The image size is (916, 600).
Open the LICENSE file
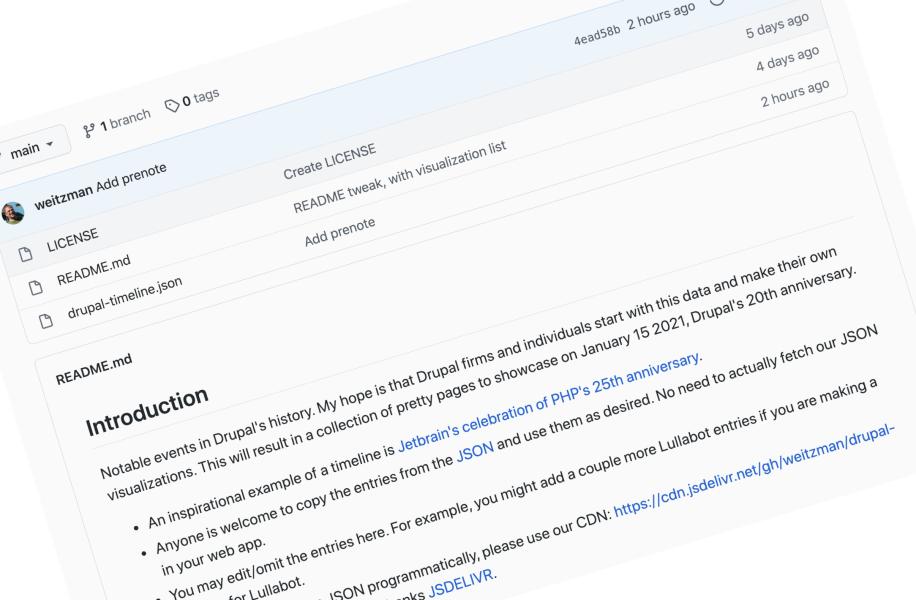pyautogui.click(x=72, y=240)
